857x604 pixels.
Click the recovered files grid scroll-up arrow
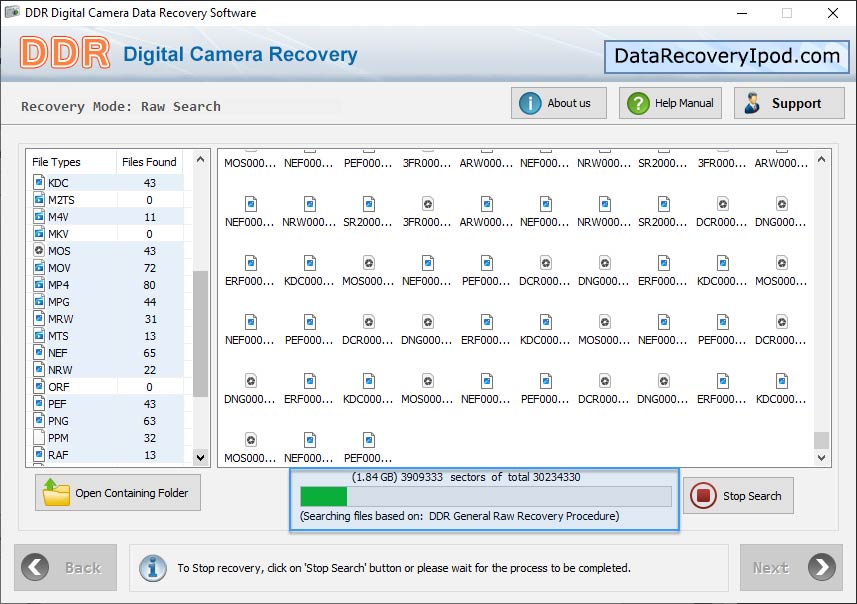pyautogui.click(x=821, y=160)
